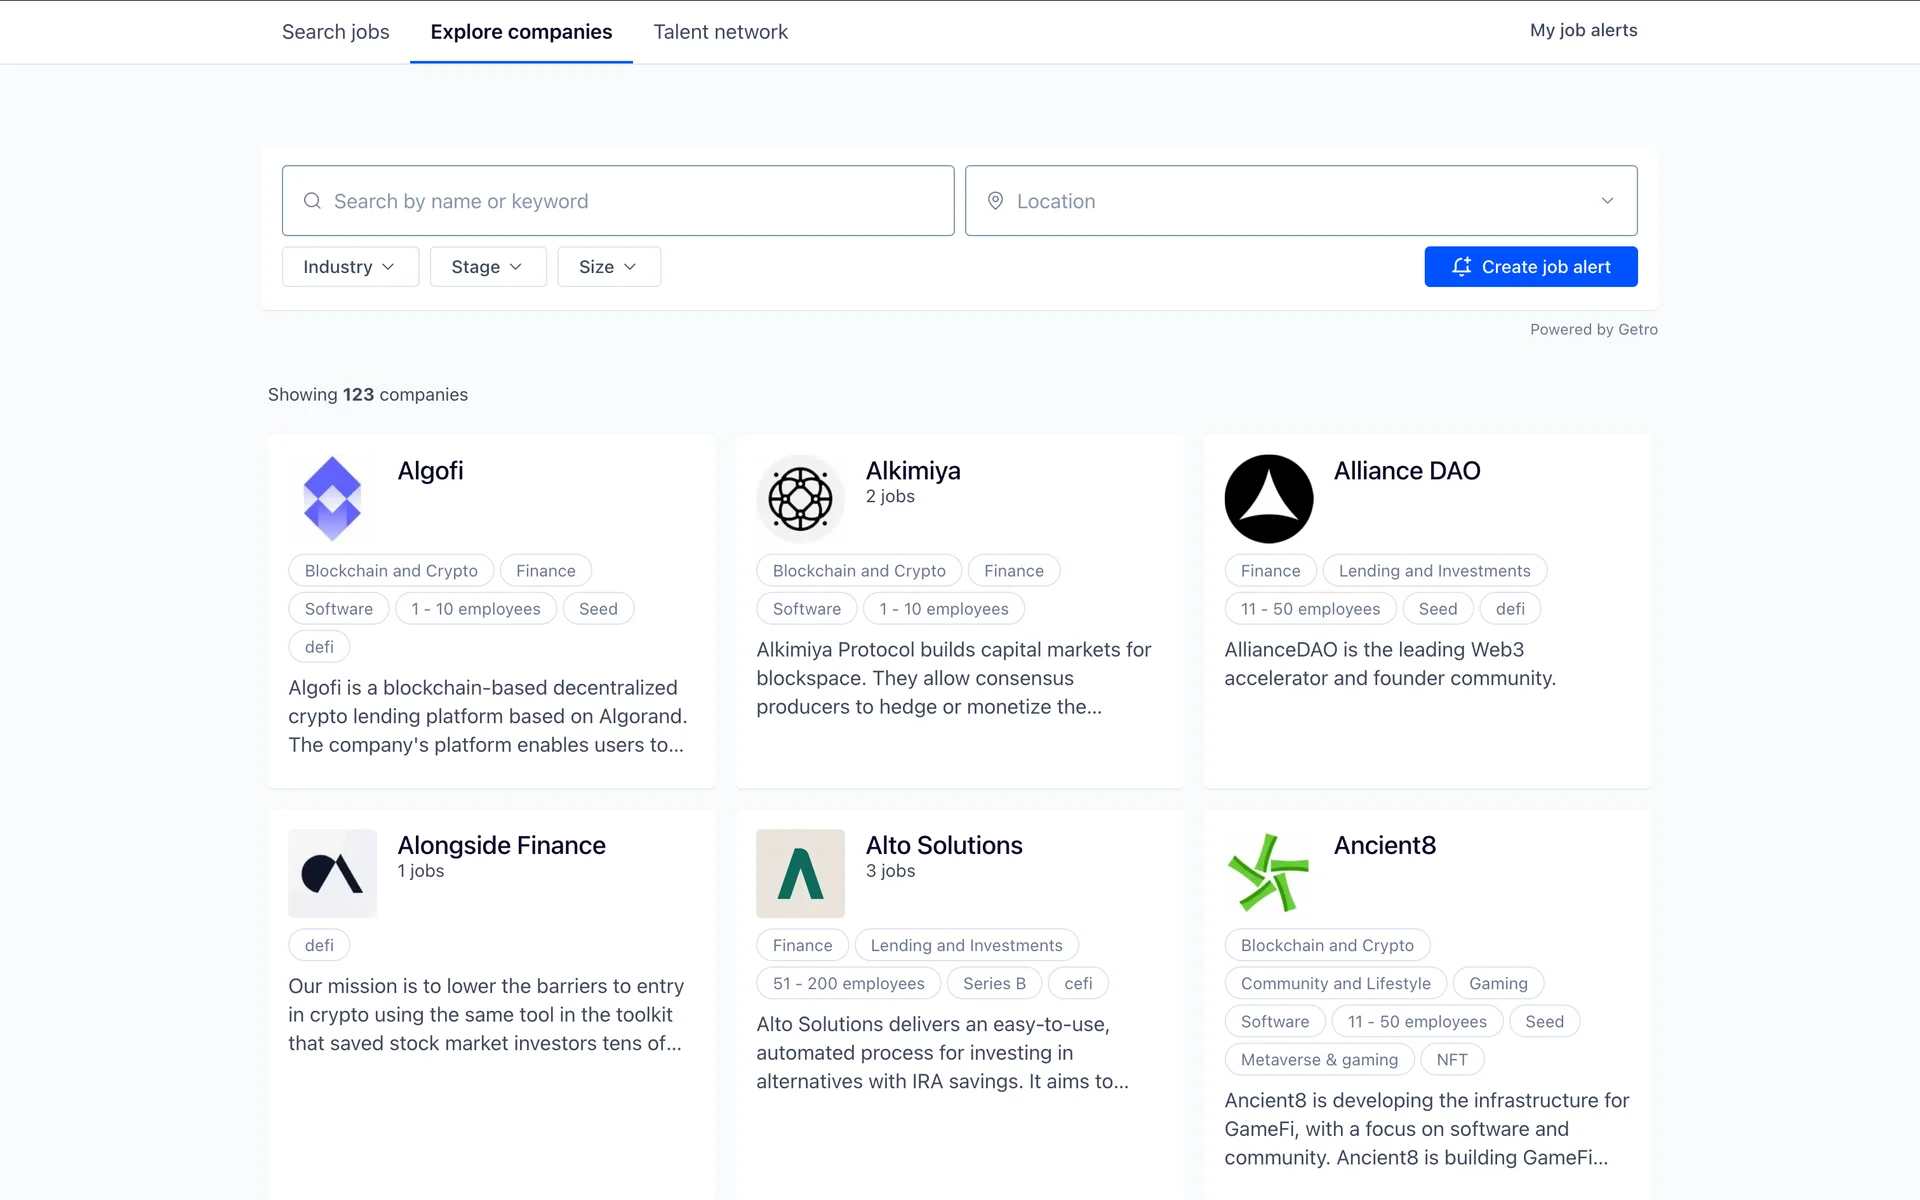The image size is (1920, 1200).
Task: Click the location pin icon
Action: pyautogui.click(x=995, y=201)
